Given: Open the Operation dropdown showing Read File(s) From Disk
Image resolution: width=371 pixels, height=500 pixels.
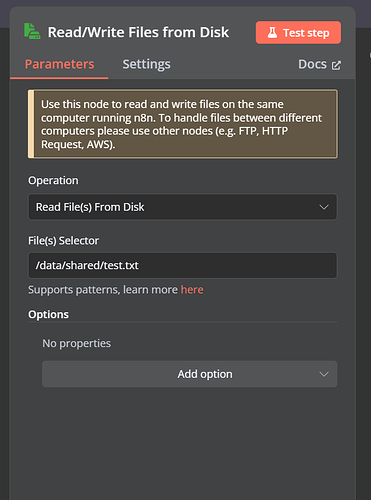Looking at the screenshot, I should click(182, 207).
